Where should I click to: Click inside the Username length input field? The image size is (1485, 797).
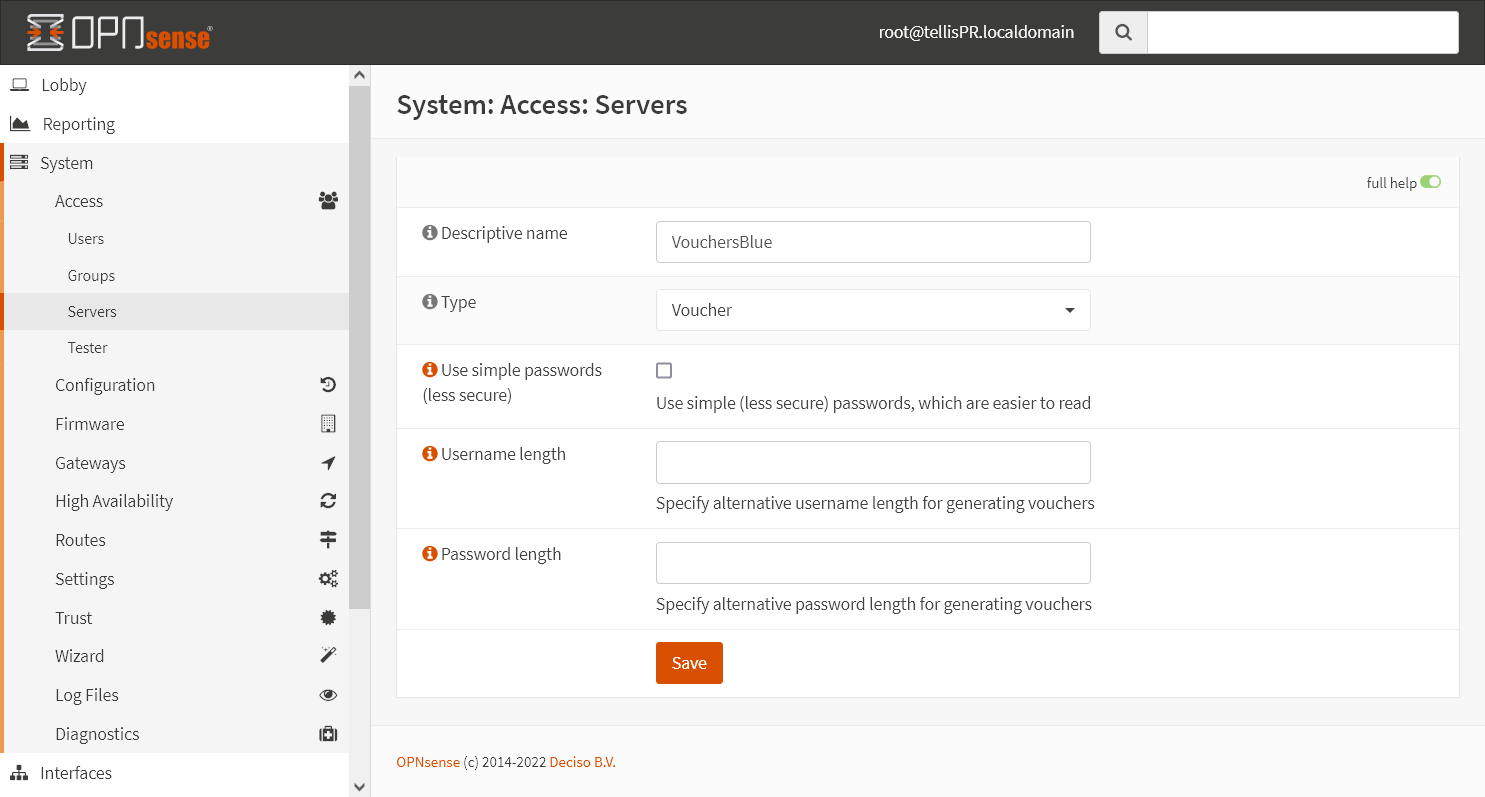tap(872, 462)
